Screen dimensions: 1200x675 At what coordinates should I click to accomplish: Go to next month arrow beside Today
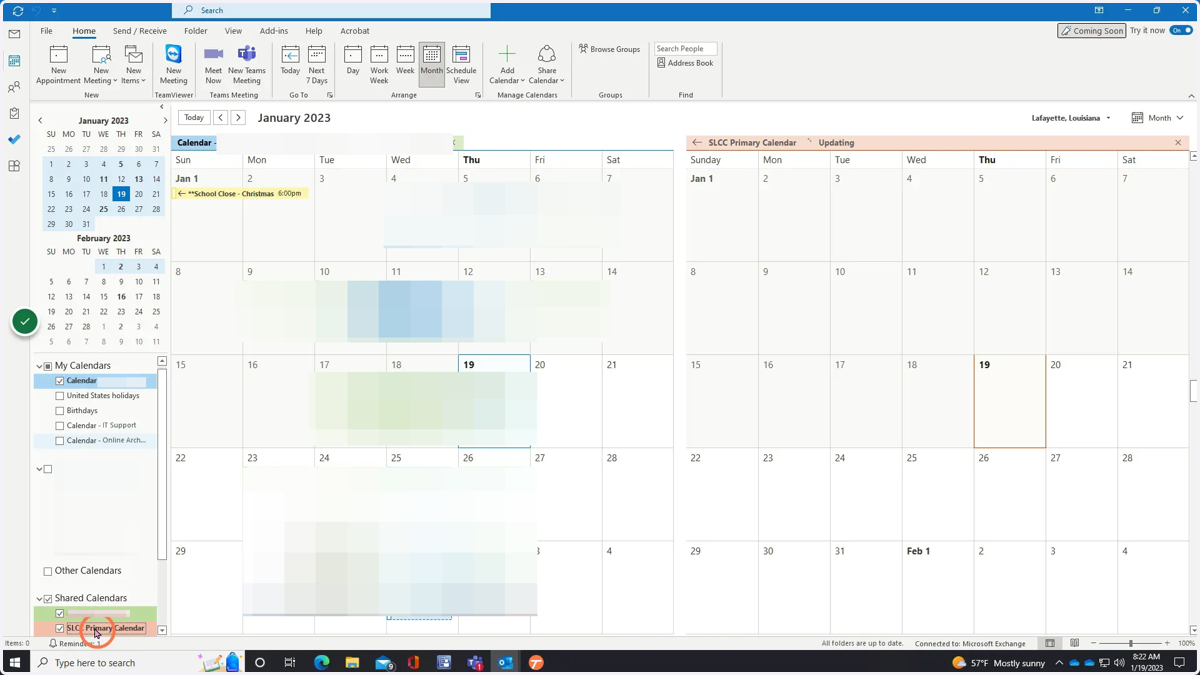pos(238,118)
